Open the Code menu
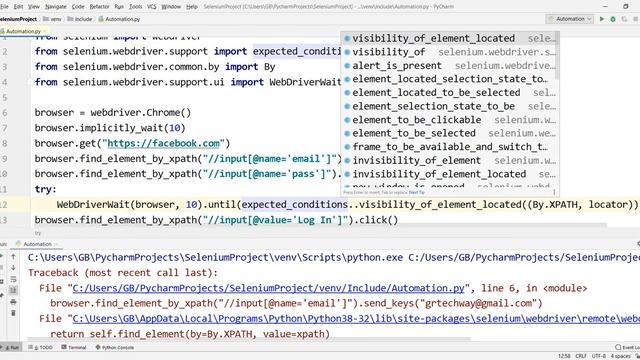Viewport: 640px width, 360px height. coord(78,7)
